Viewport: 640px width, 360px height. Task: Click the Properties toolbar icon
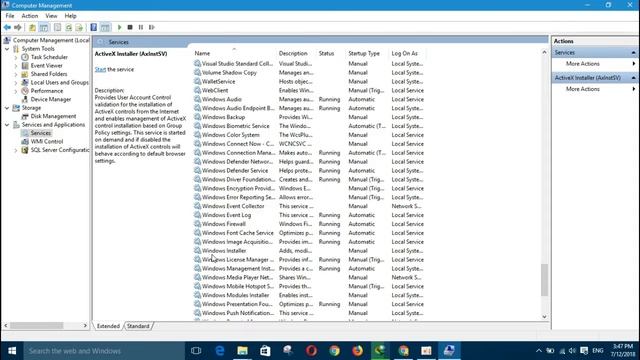coord(57,27)
